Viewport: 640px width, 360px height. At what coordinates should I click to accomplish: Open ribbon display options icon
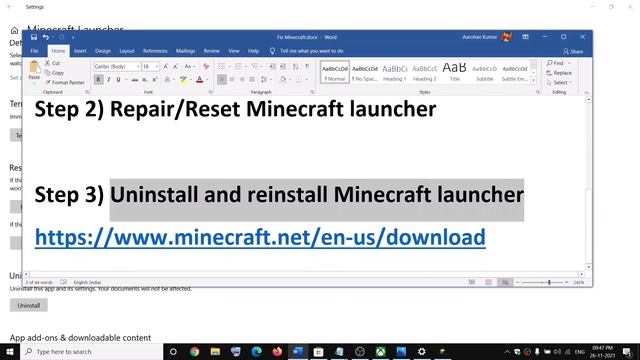click(x=525, y=37)
